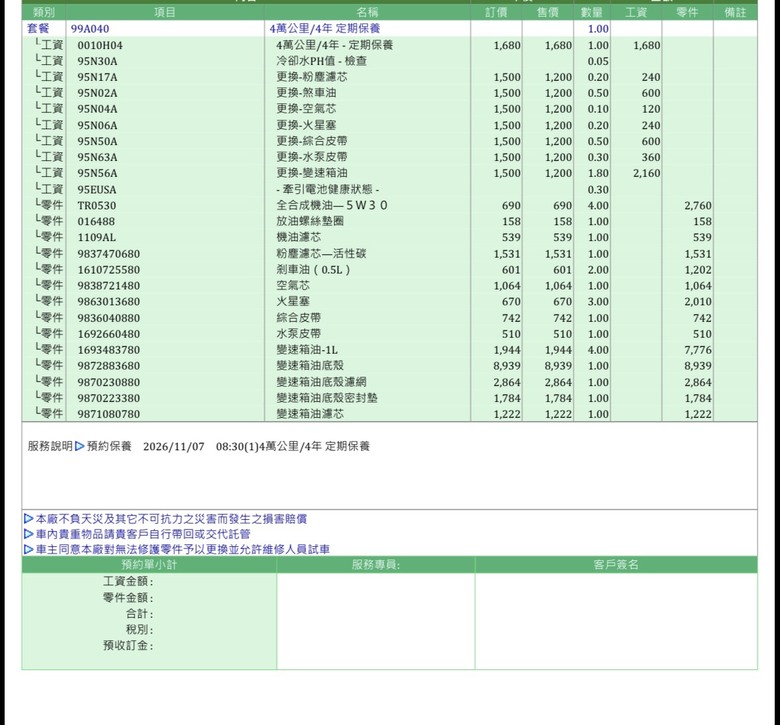Click the 售價 column header

tap(548, 12)
